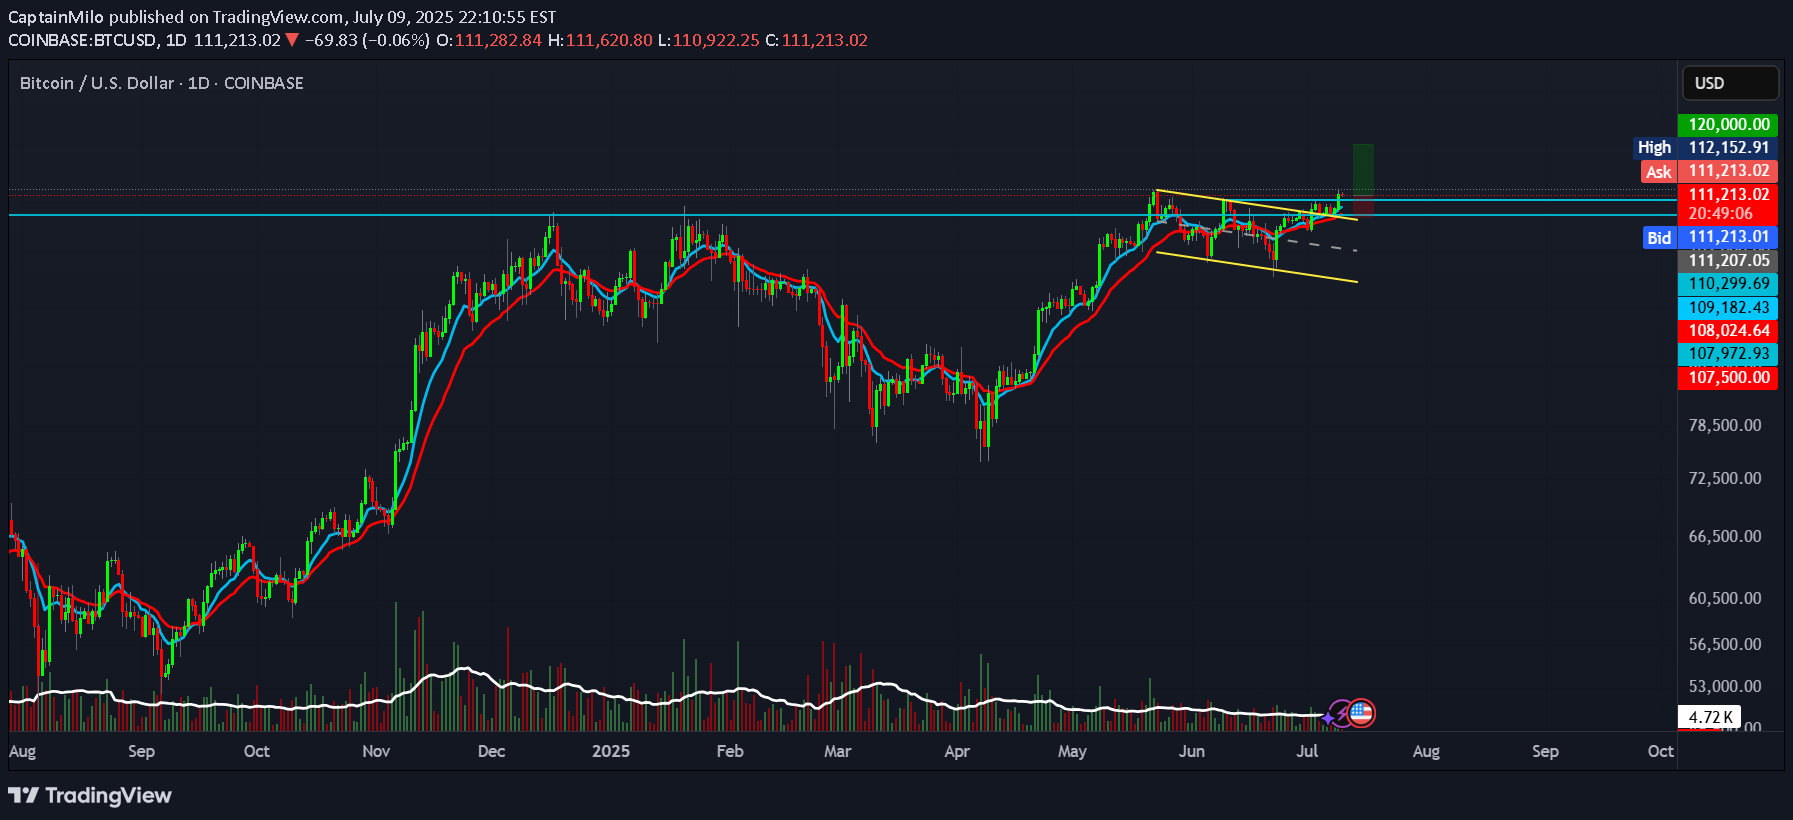Image resolution: width=1793 pixels, height=820 pixels.
Task: Click the US flag economic event icon
Action: click(1361, 713)
